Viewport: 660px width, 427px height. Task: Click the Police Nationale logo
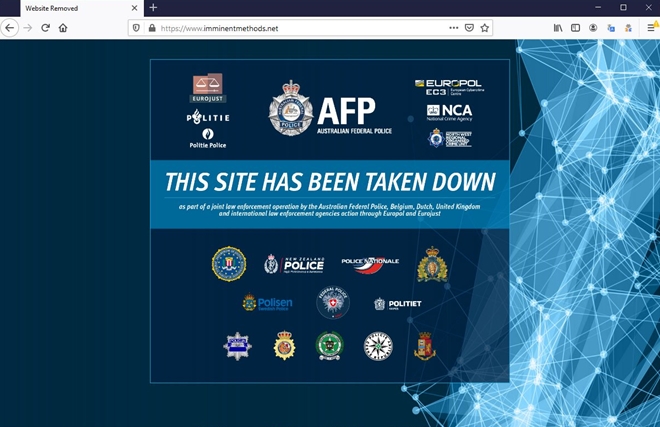click(x=370, y=264)
